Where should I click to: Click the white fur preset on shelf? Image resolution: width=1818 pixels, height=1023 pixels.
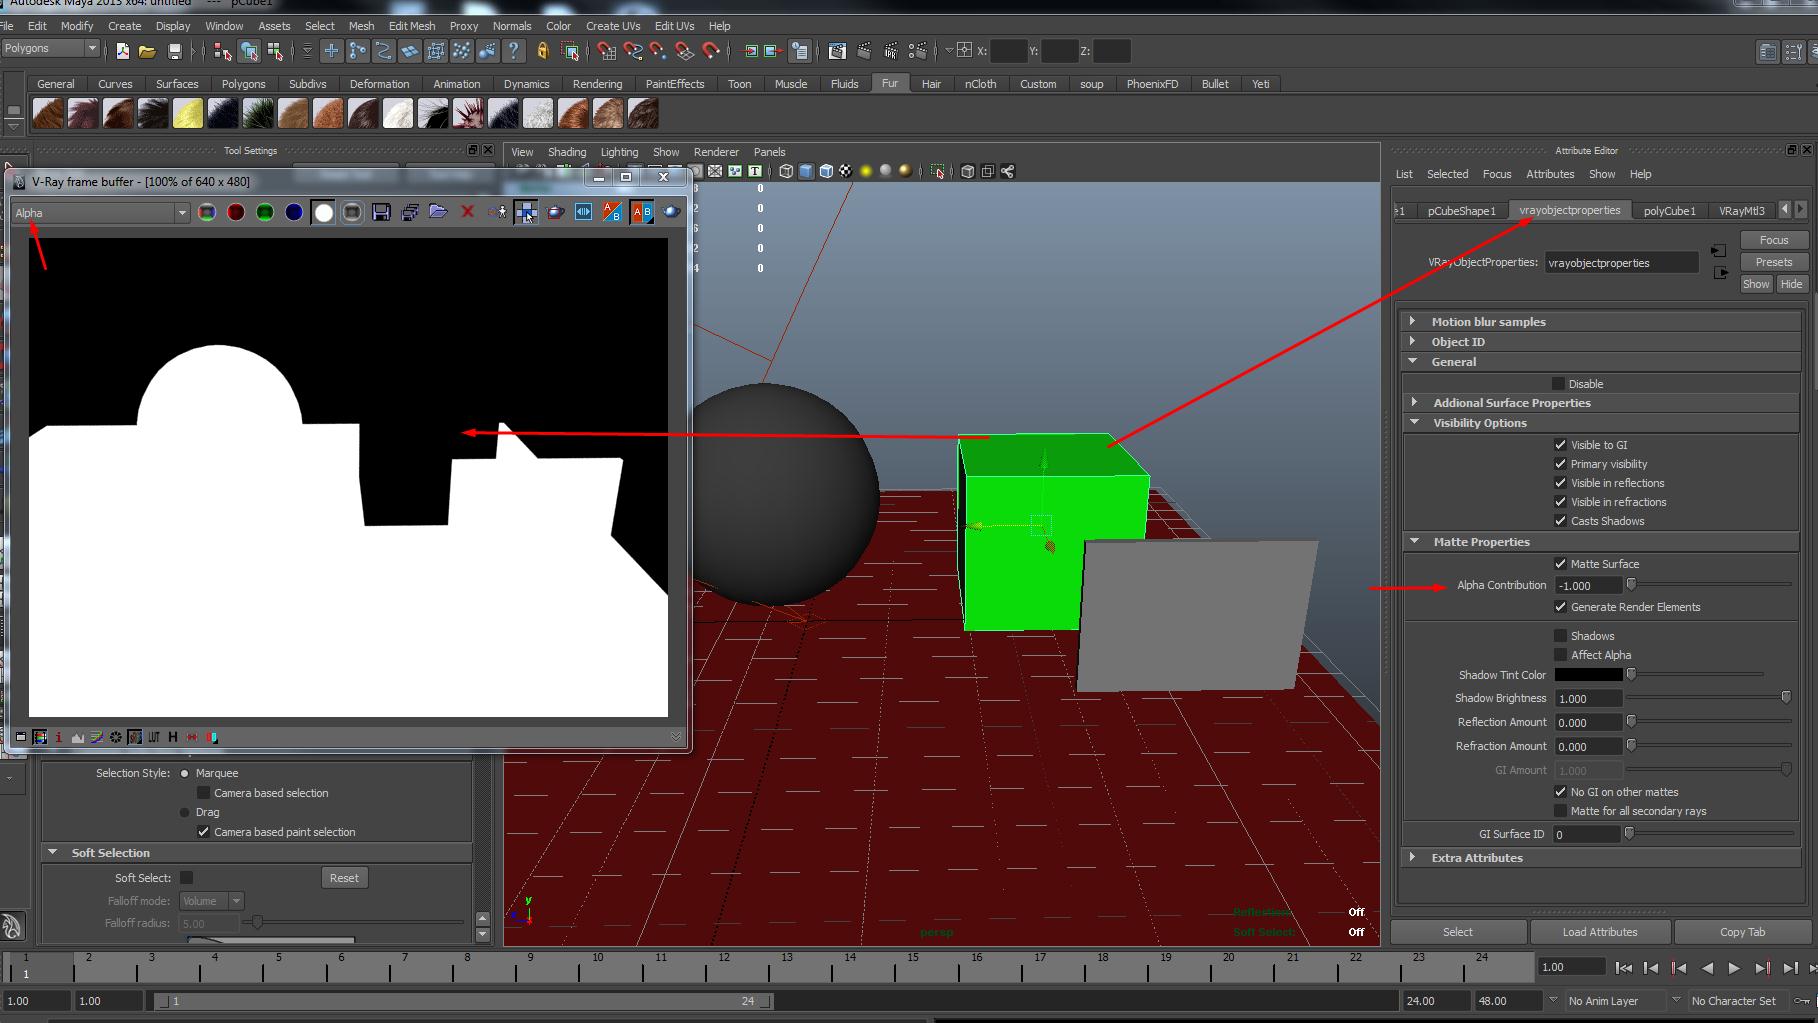coord(398,113)
